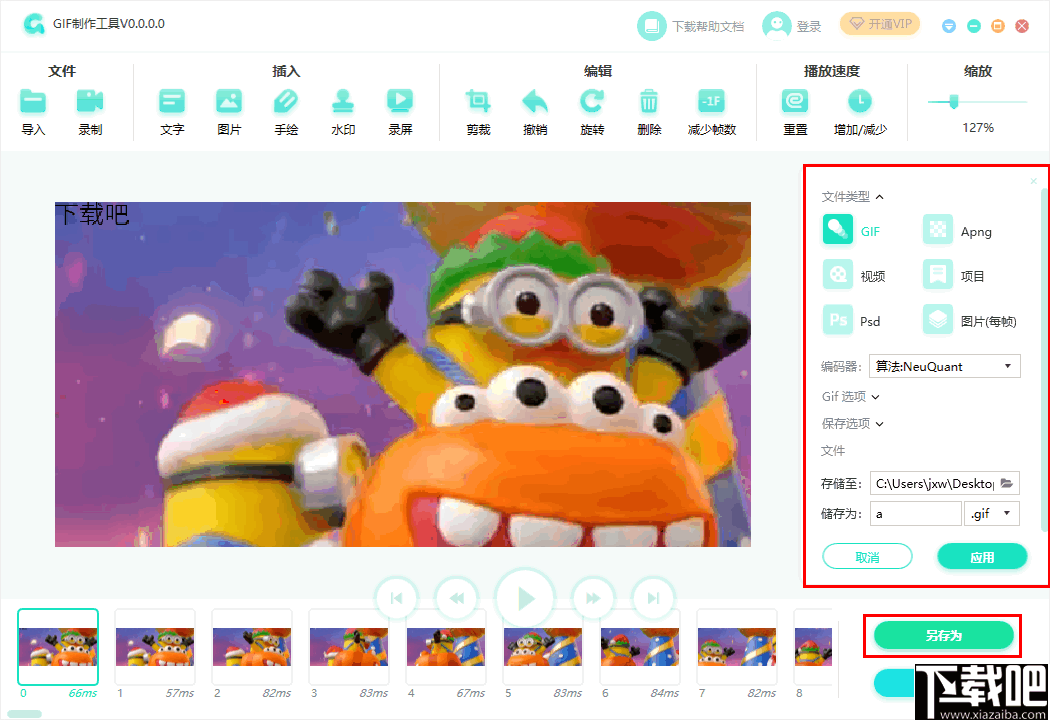Select frame 8 thumbnail
The height and width of the screenshot is (720, 1050).
tap(813, 646)
